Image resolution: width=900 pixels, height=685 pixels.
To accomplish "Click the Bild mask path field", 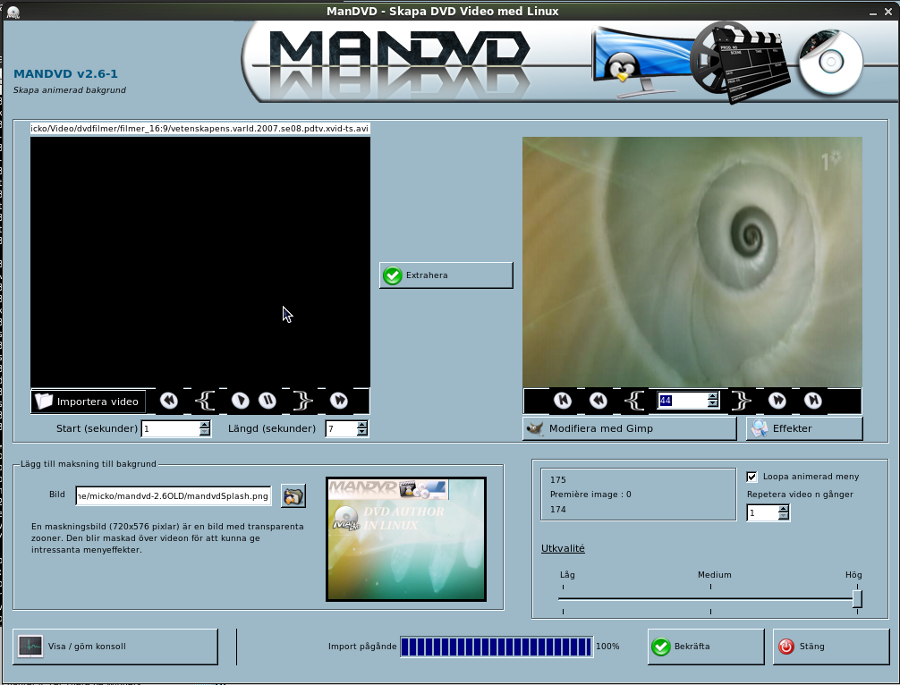I will pos(173,496).
